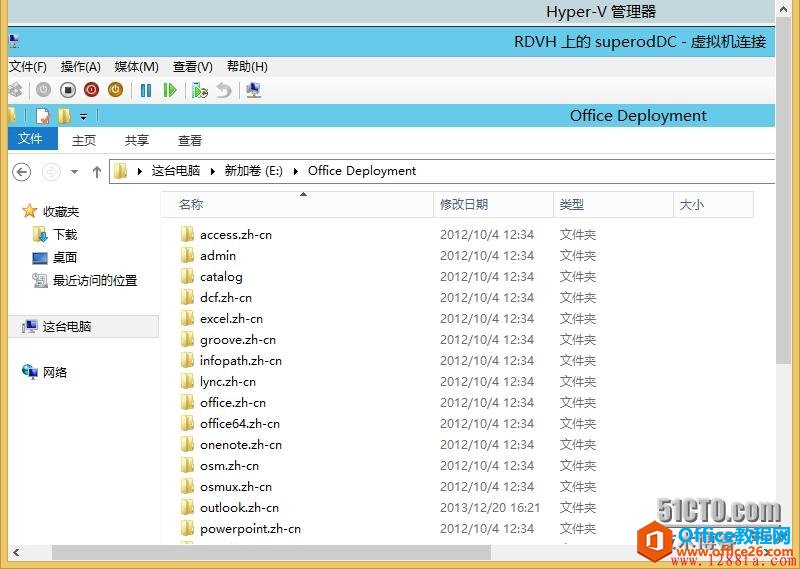Open the quick access toolbar customize dropdown
This screenshot has height=569, width=800.
point(83,117)
